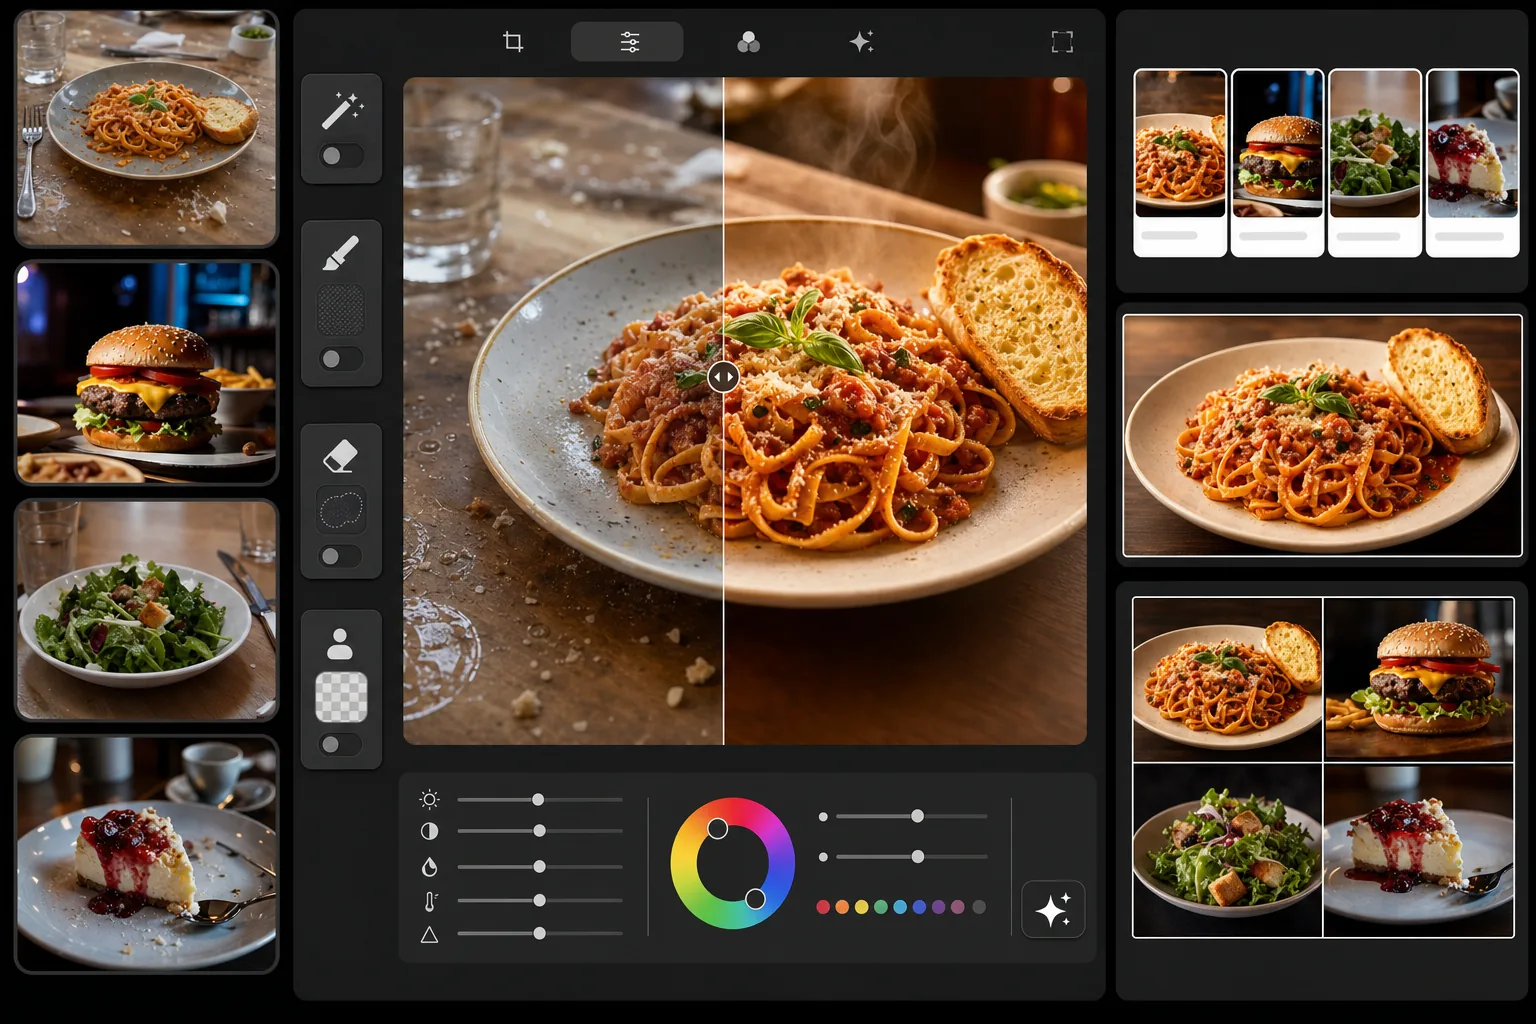Viewport: 1536px width, 1024px height.
Task: Click the contrast half-circle icon
Action: click(430, 831)
